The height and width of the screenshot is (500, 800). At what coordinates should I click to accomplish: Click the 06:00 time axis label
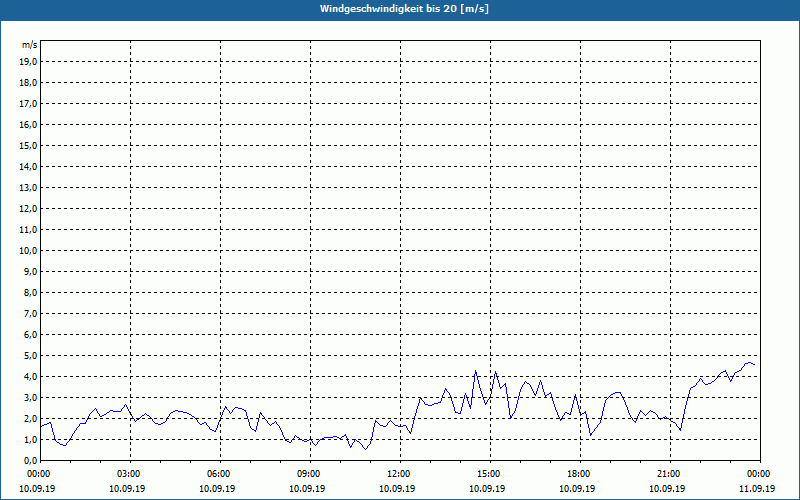pyautogui.click(x=220, y=474)
